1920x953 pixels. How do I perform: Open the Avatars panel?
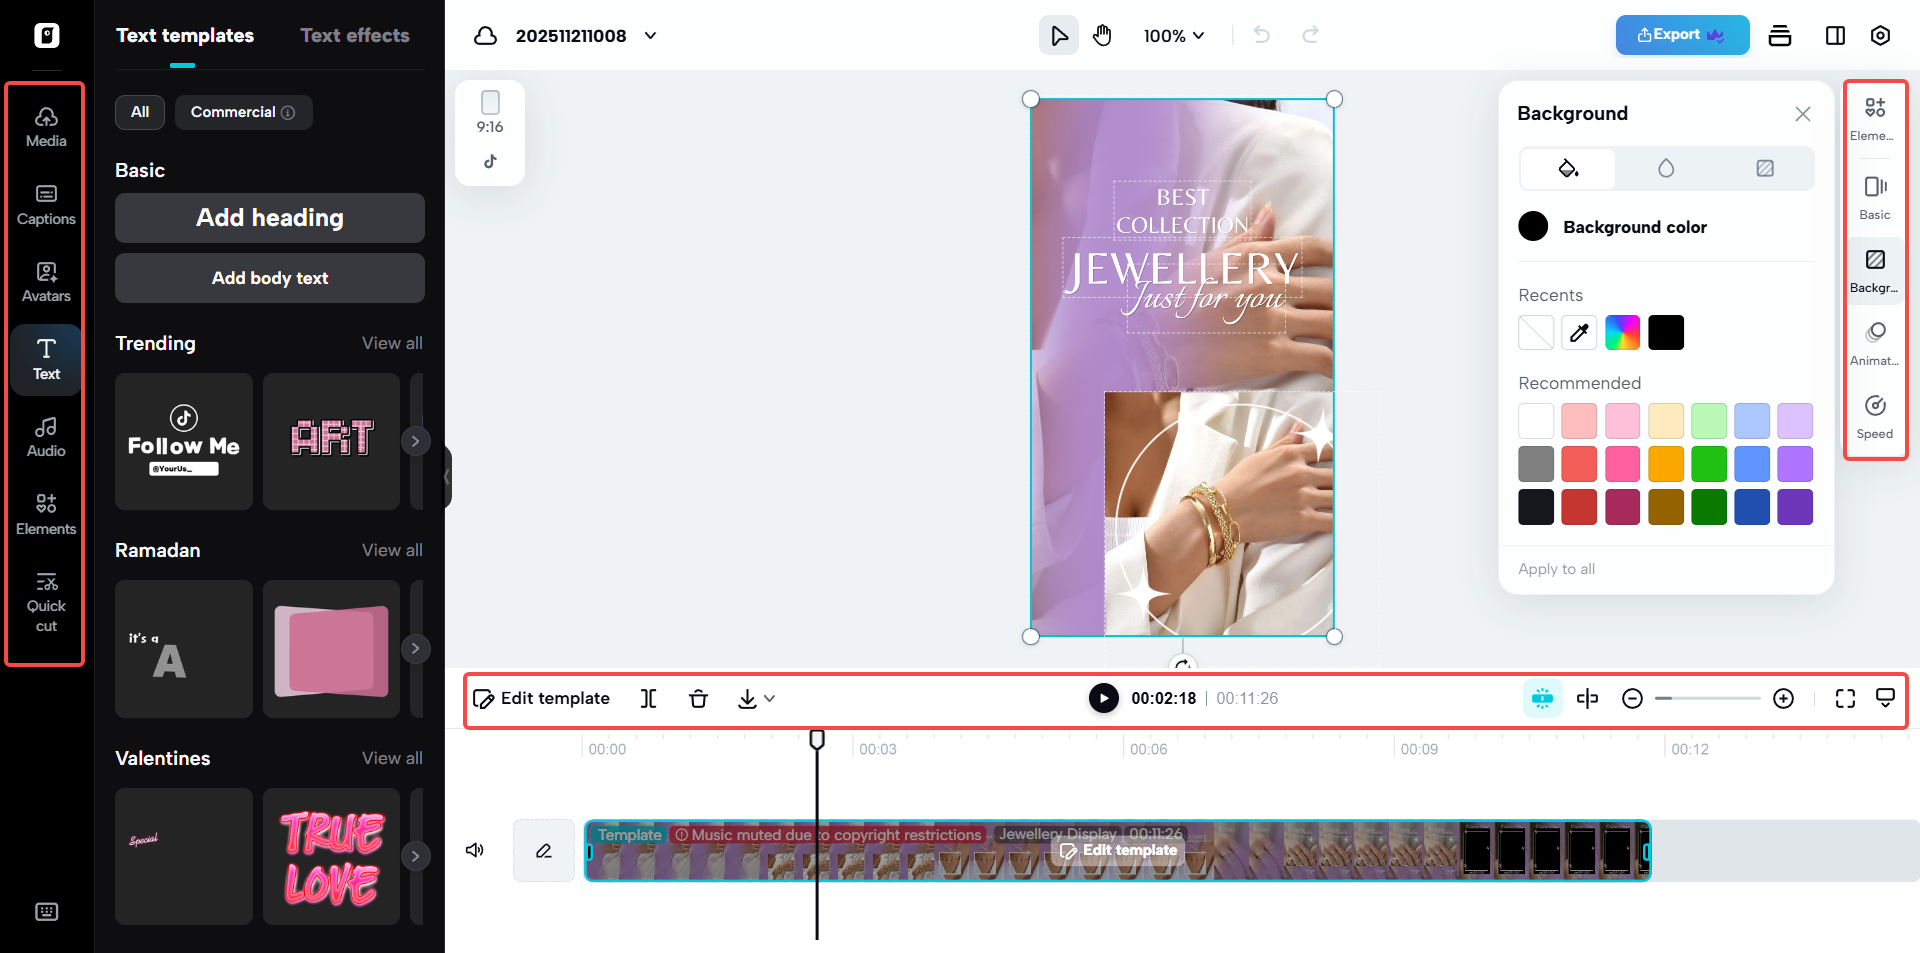pos(45,281)
